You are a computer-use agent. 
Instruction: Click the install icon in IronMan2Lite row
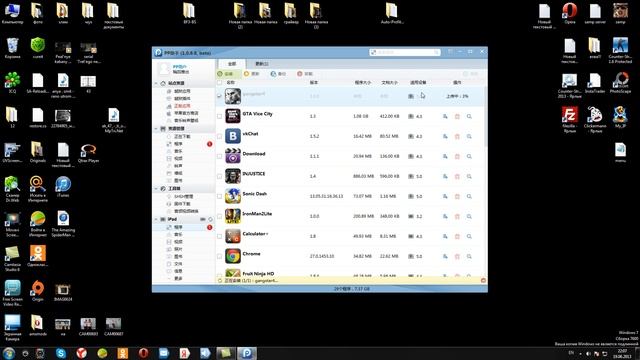(445, 216)
